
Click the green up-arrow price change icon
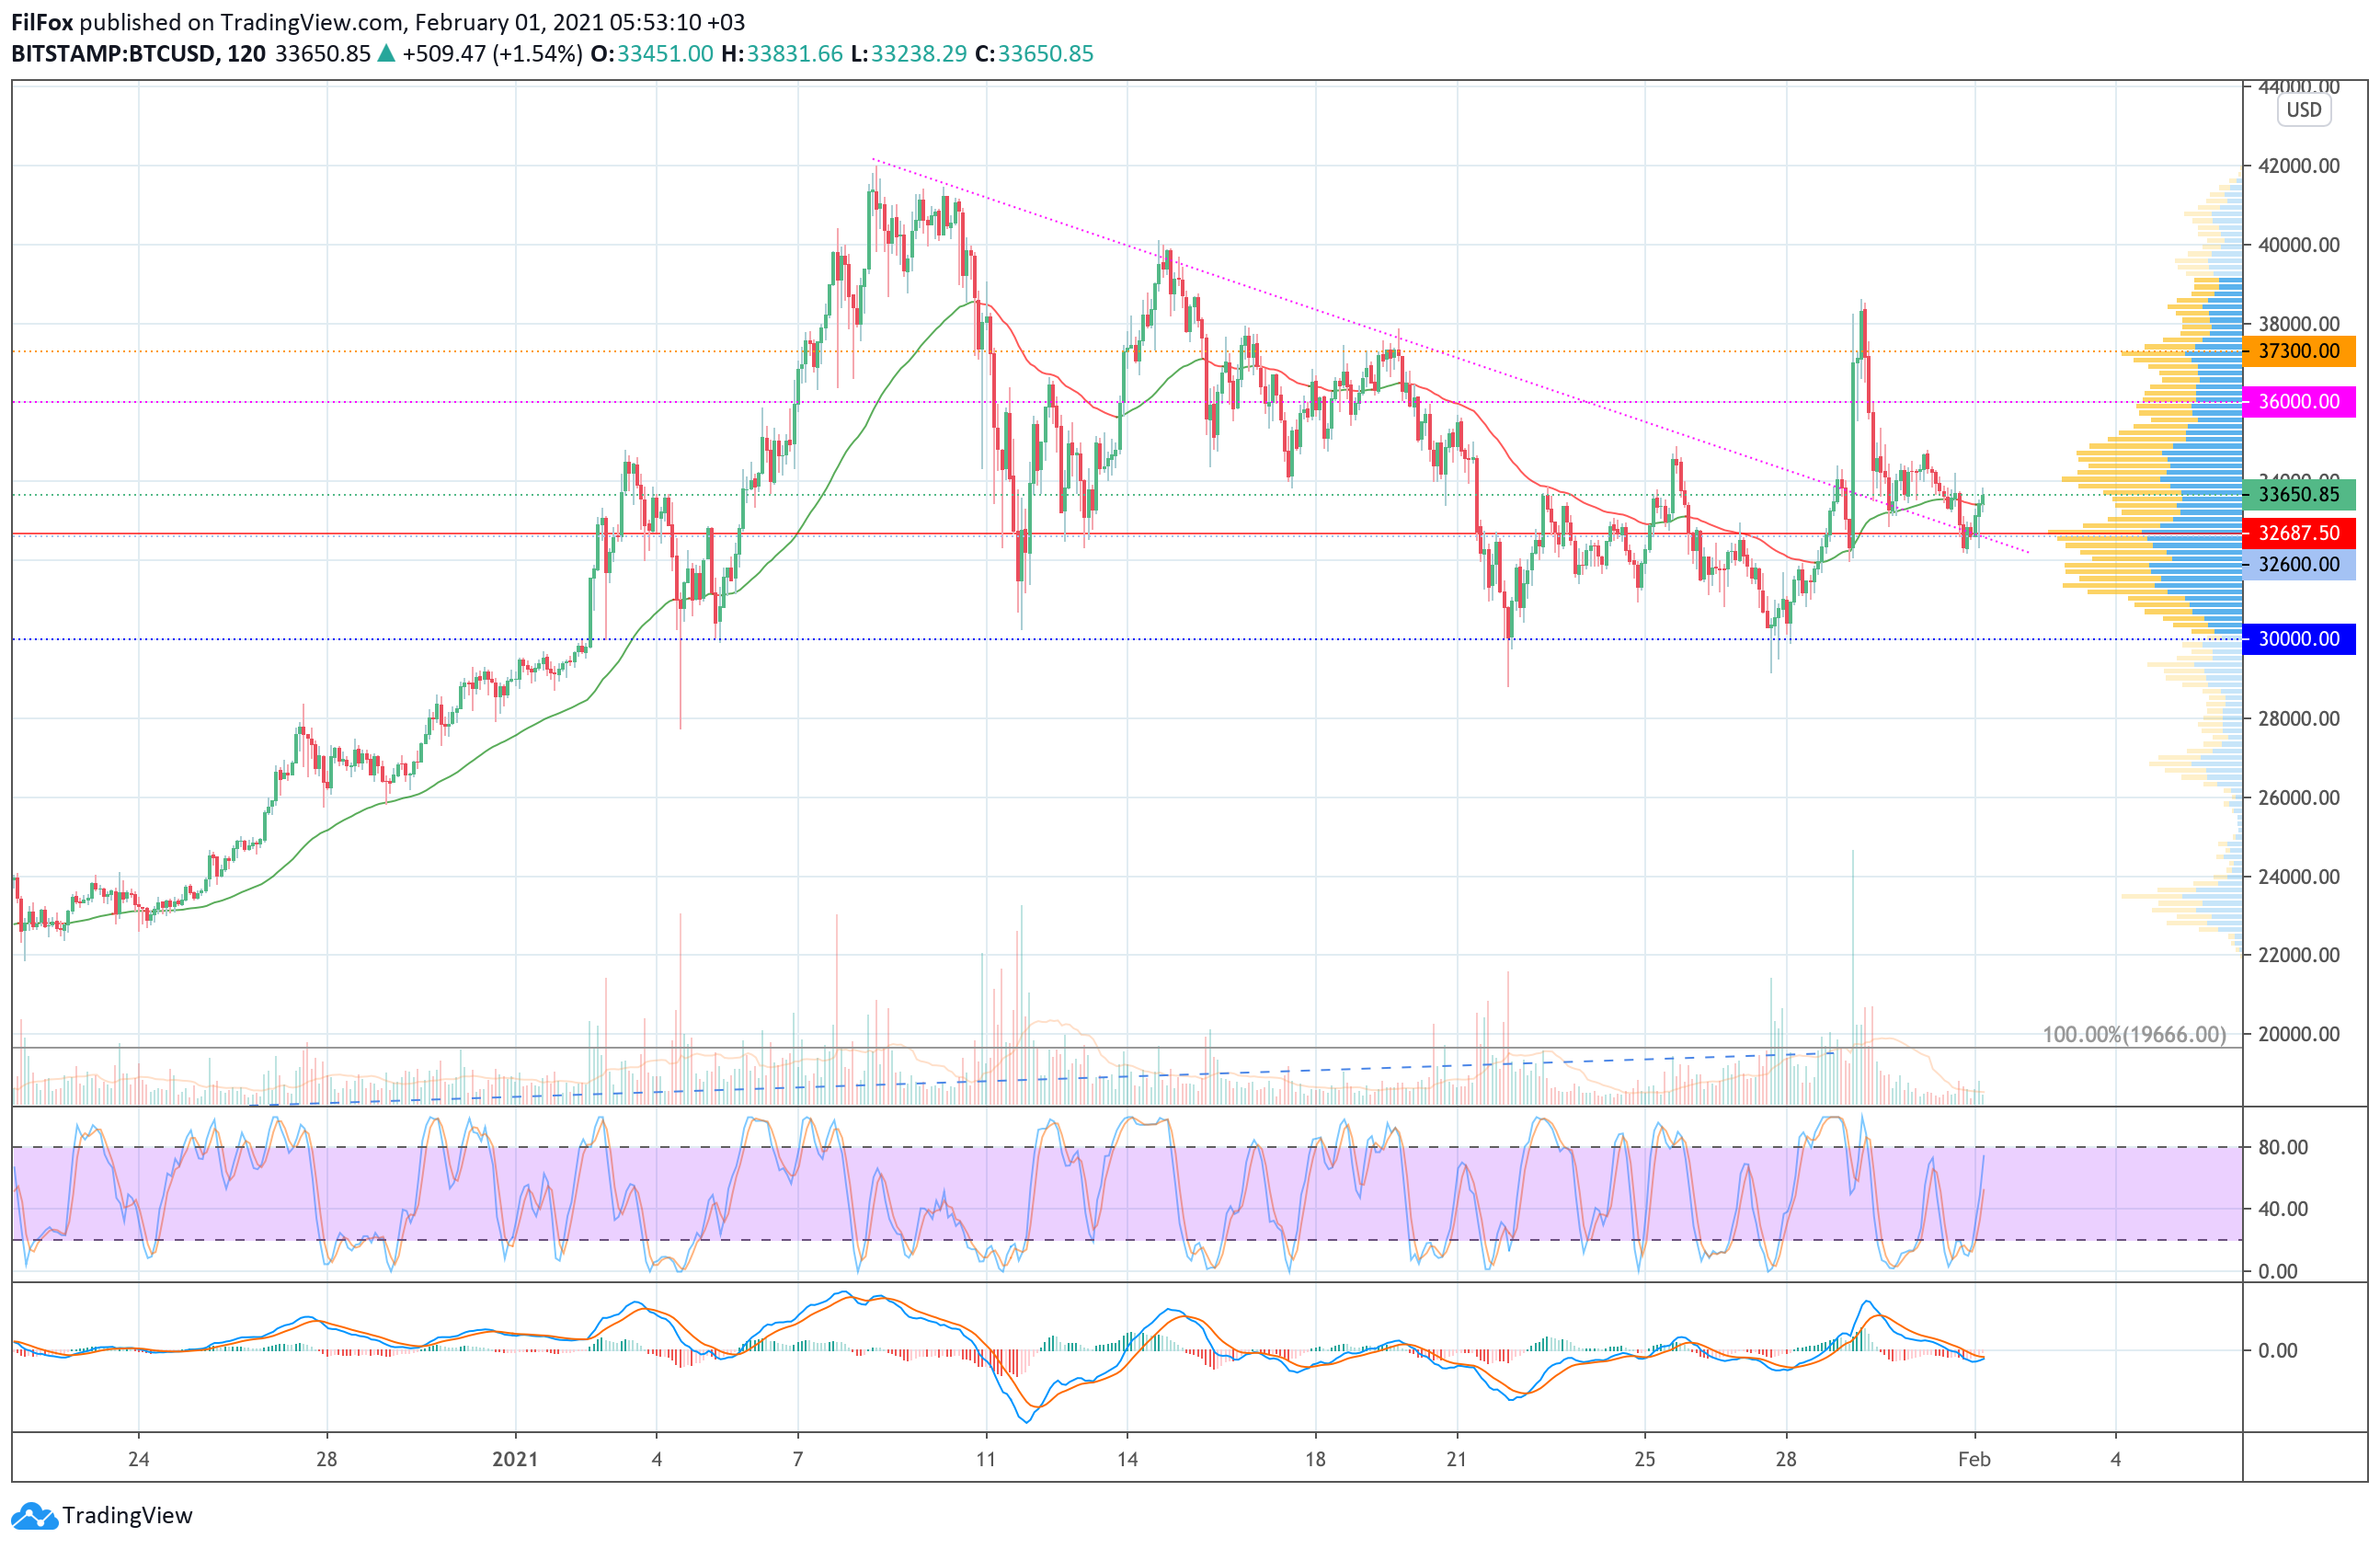coord(386,54)
